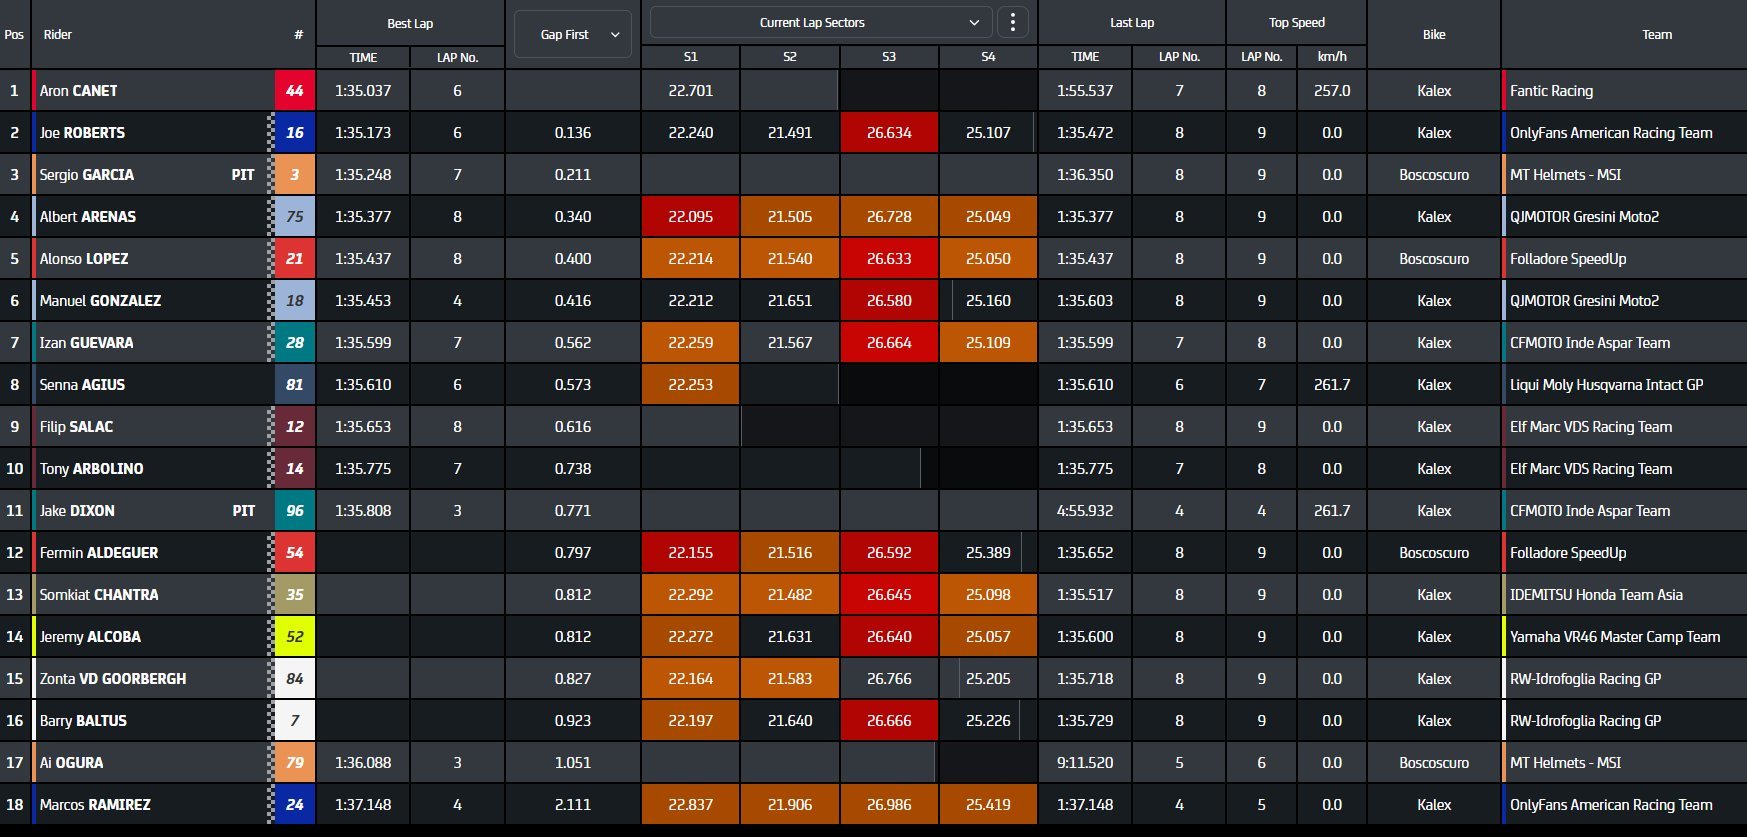Click Jeremy Alcoba's yellow 52 badge

click(x=295, y=637)
